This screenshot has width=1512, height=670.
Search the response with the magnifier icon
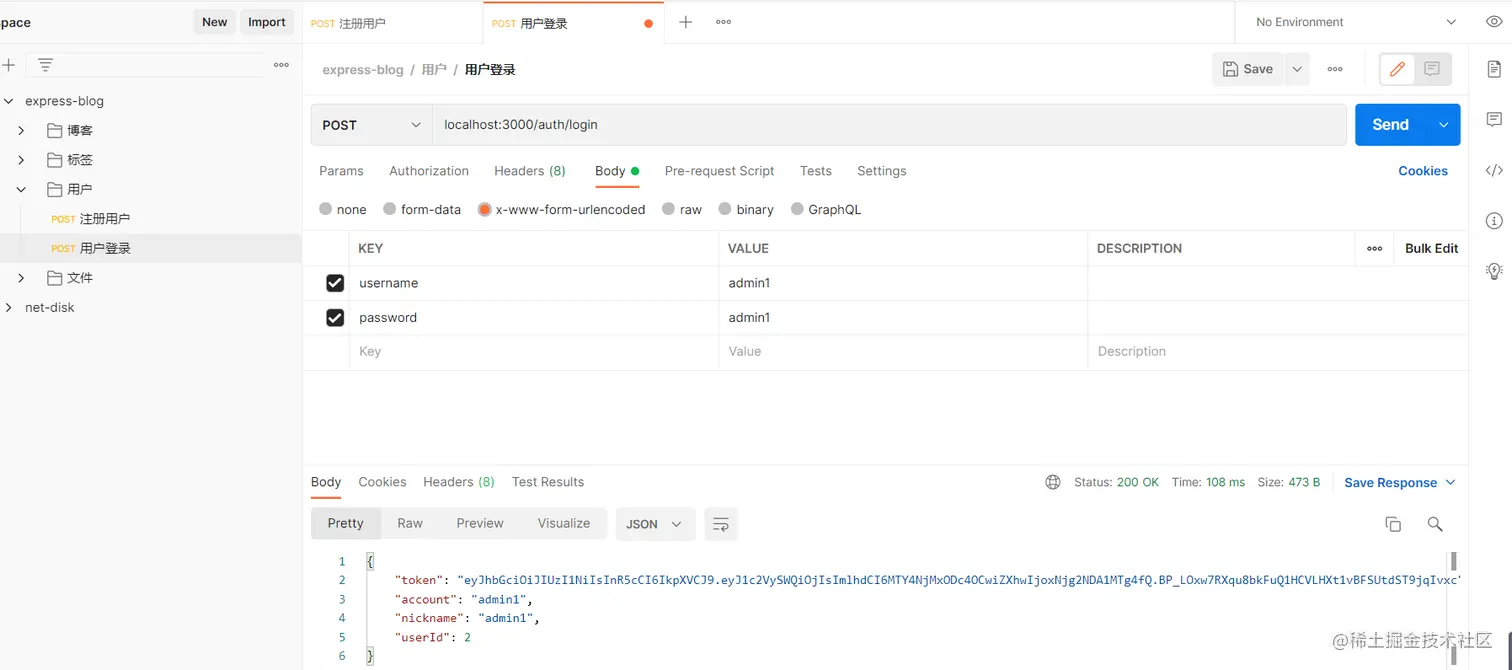(x=1435, y=524)
